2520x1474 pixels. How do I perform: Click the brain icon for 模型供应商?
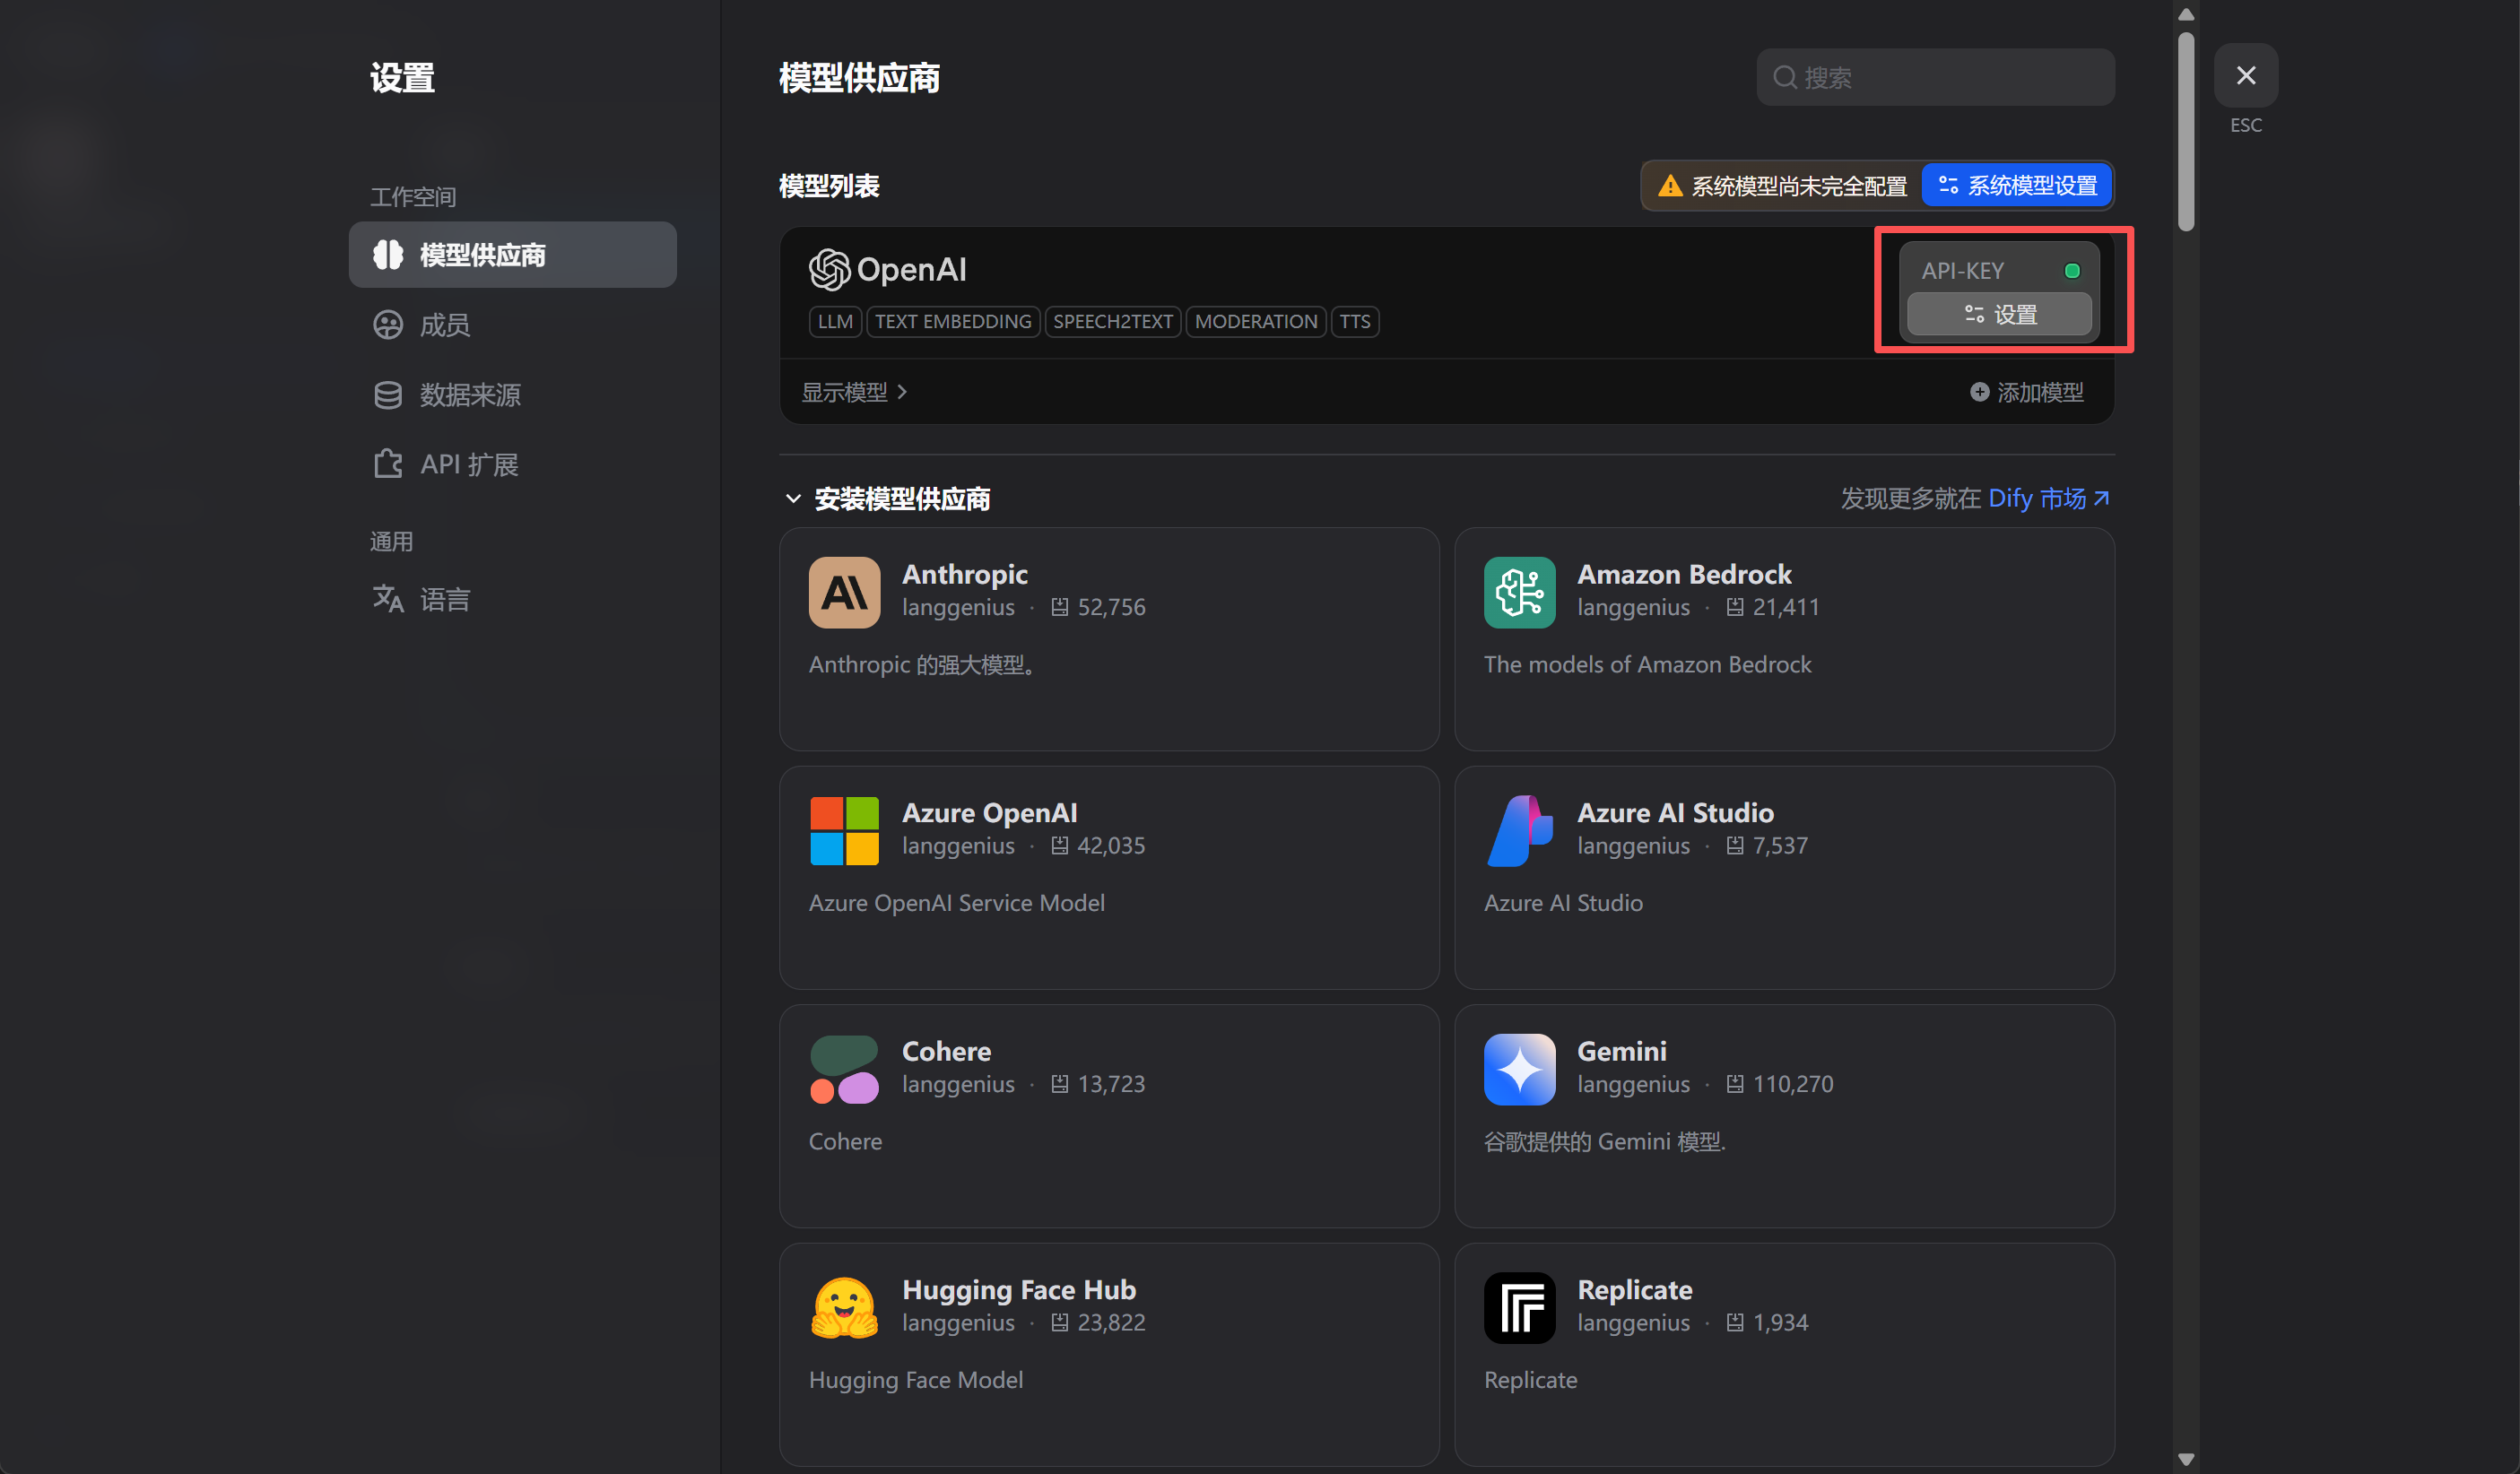coord(387,255)
